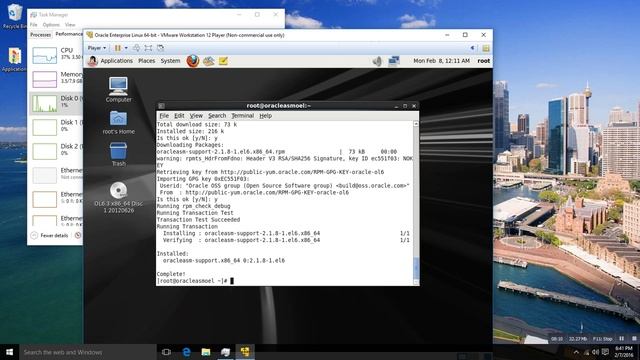Screen dimensions: 640x360
Task: Open Microsoft Edge from taskbar
Action: coord(186,352)
